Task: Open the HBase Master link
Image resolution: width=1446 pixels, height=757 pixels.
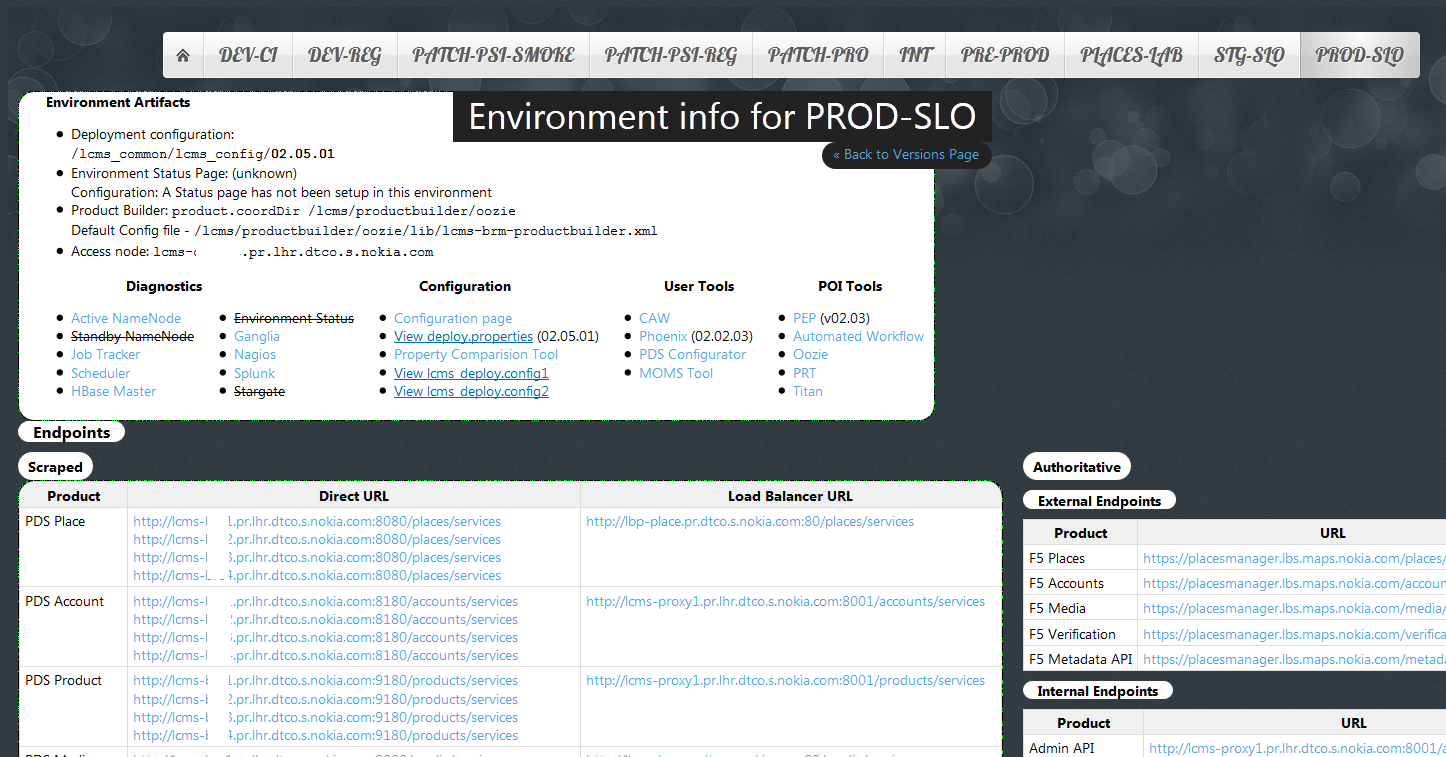Action: click(113, 391)
